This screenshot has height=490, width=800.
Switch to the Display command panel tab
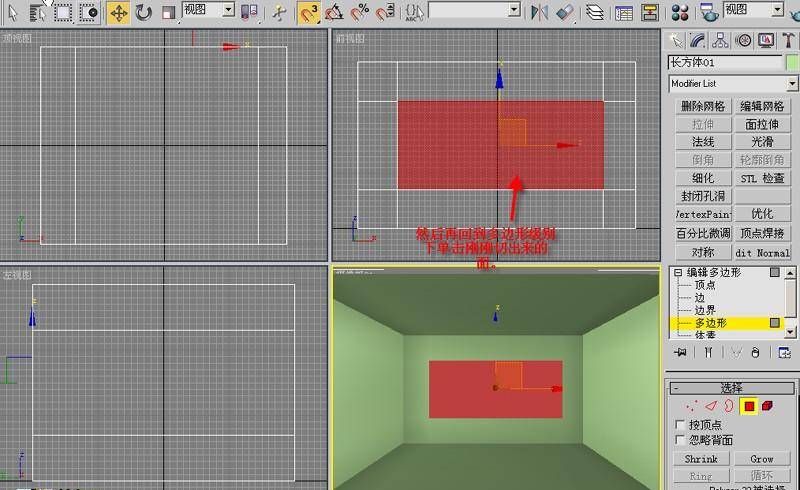point(766,40)
